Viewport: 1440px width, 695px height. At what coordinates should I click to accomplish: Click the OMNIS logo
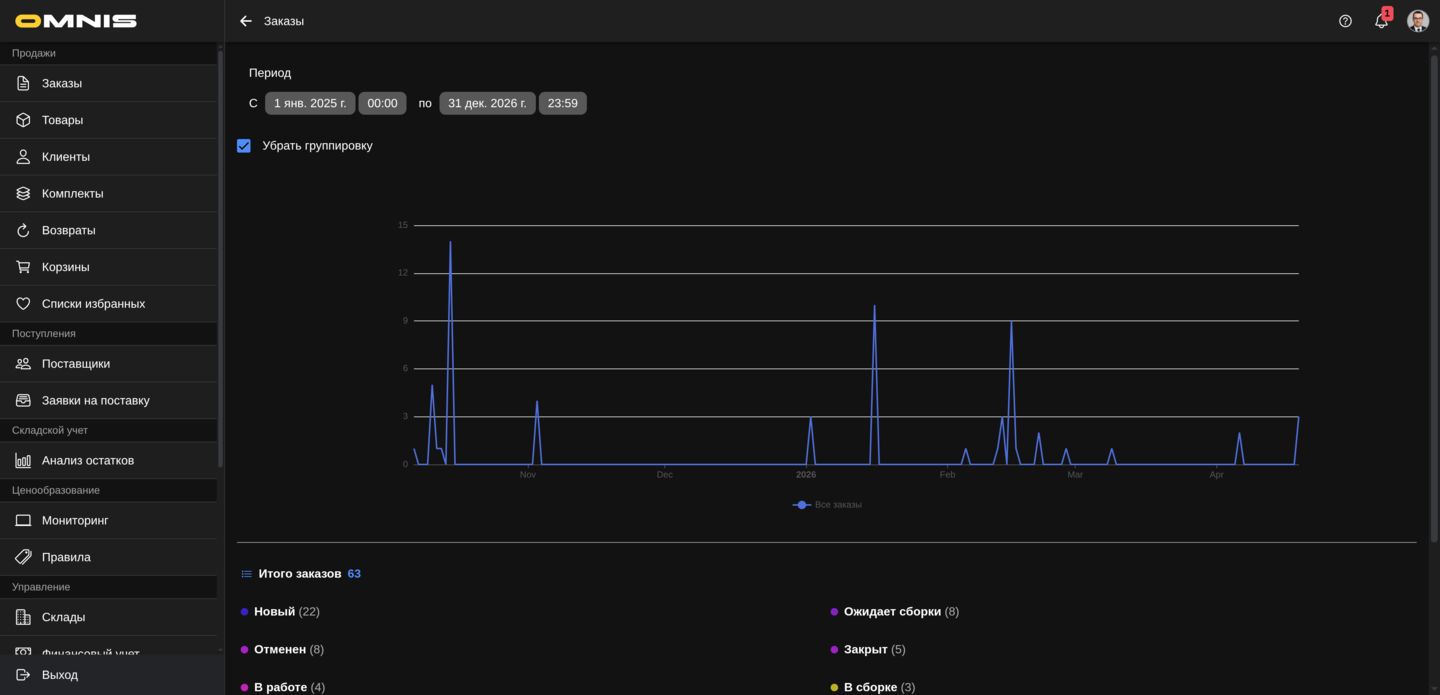[76, 21]
